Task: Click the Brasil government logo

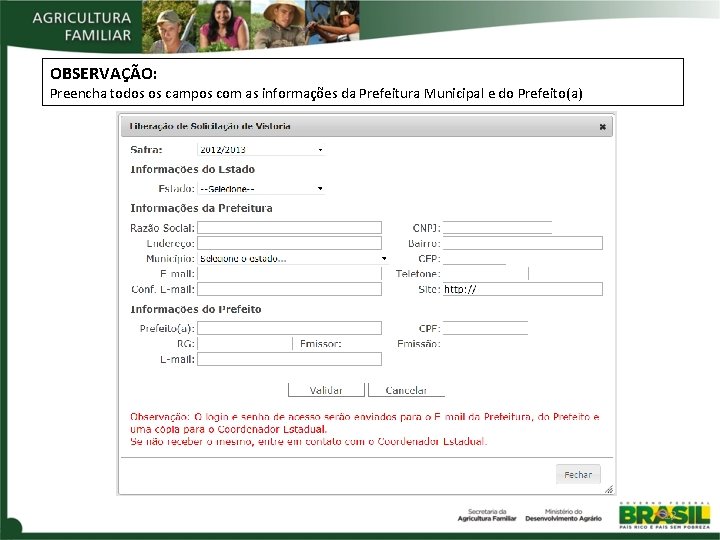Action: click(x=664, y=516)
